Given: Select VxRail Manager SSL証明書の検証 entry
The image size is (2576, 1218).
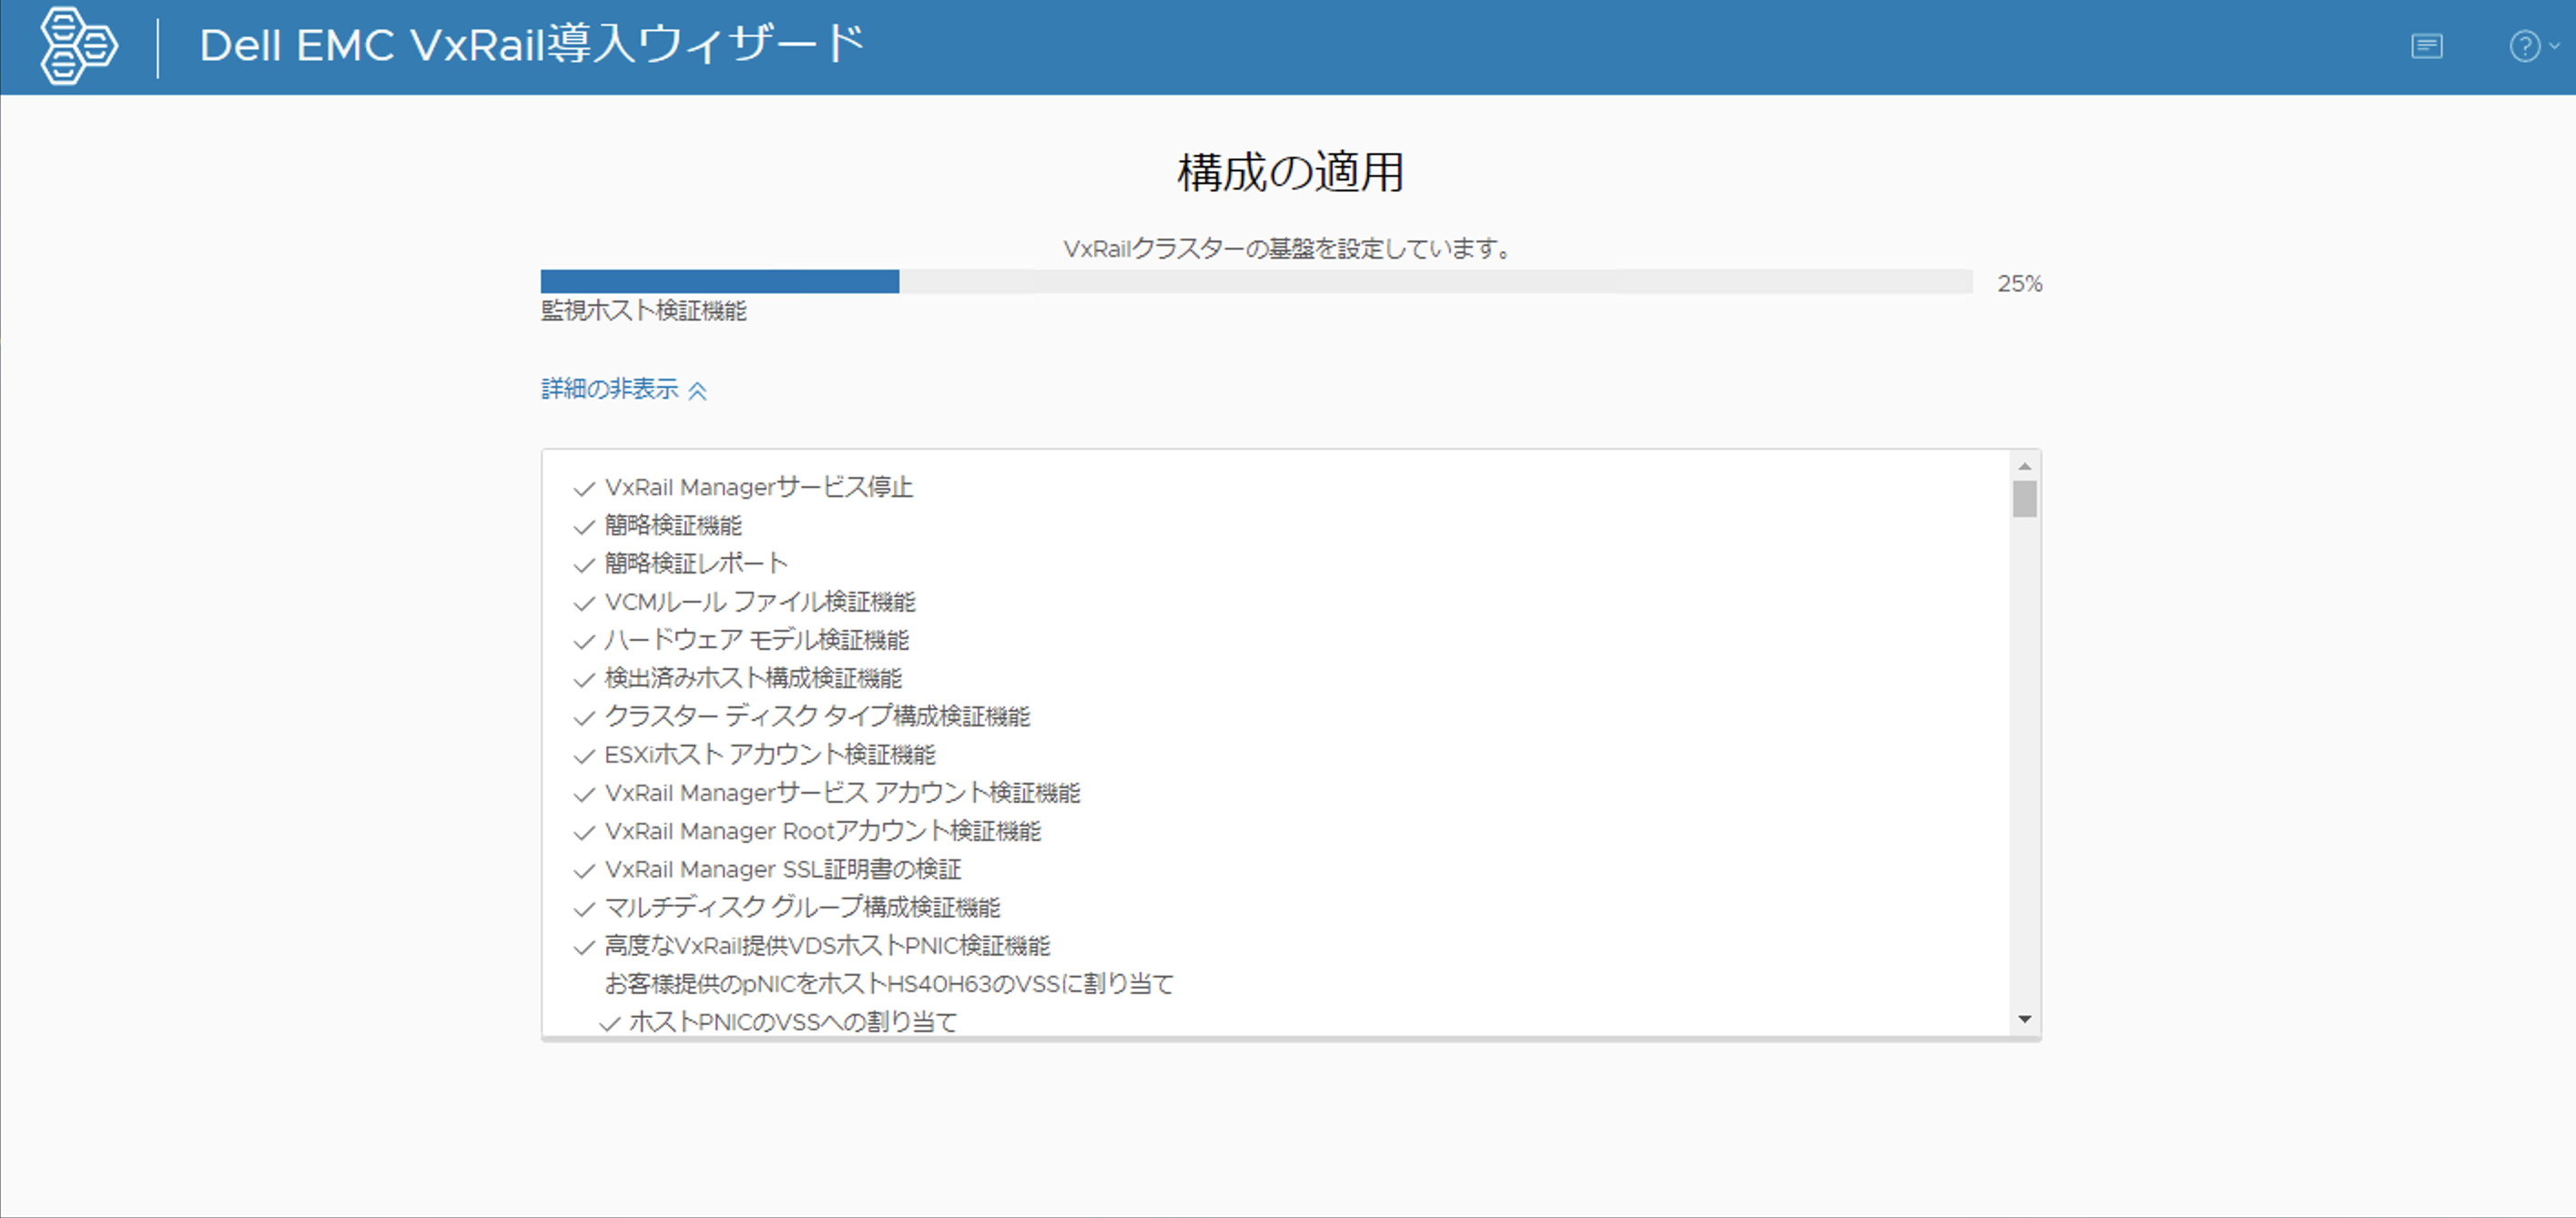Looking at the screenshot, I should 782,869.
